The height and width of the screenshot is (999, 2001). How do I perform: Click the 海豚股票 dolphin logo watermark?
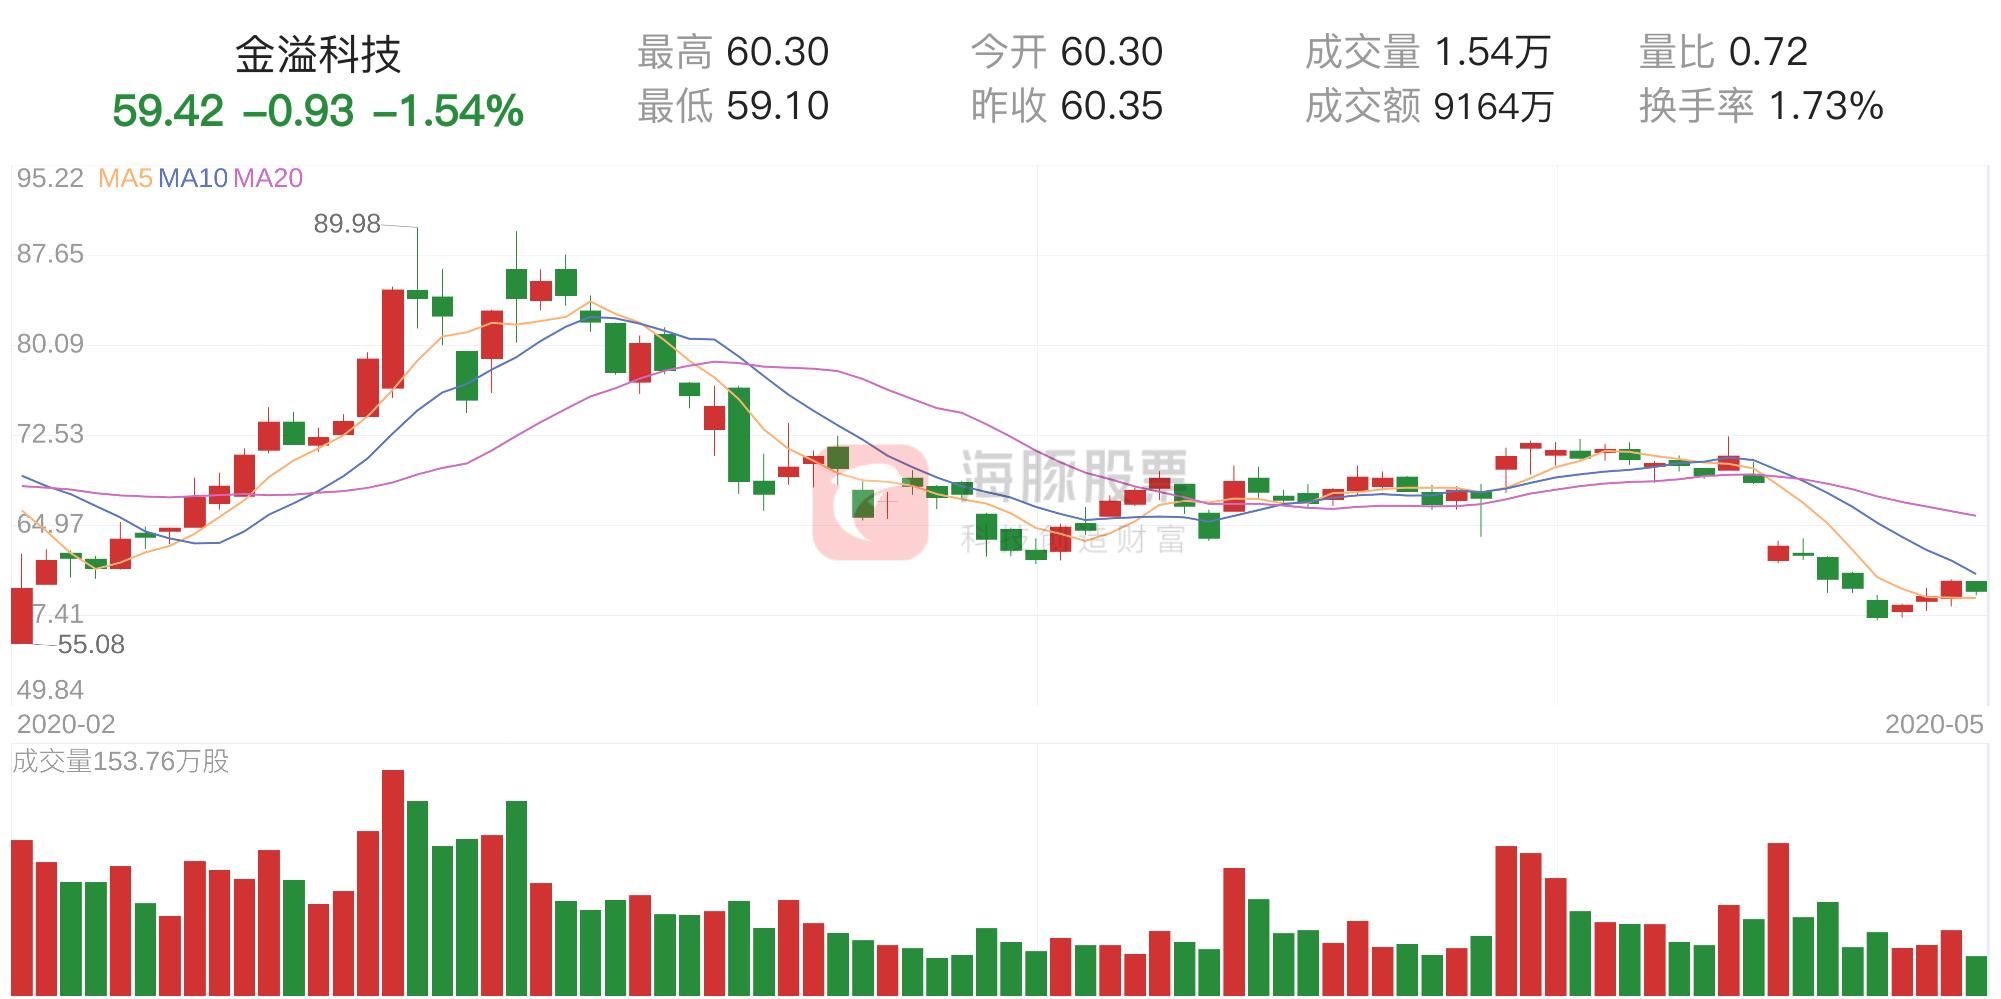(x=869, y=502)
